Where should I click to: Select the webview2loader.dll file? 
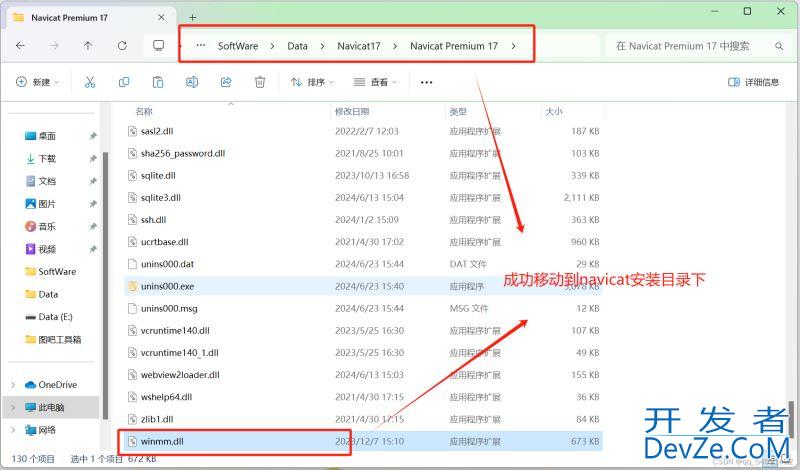[x=180, y=375]
